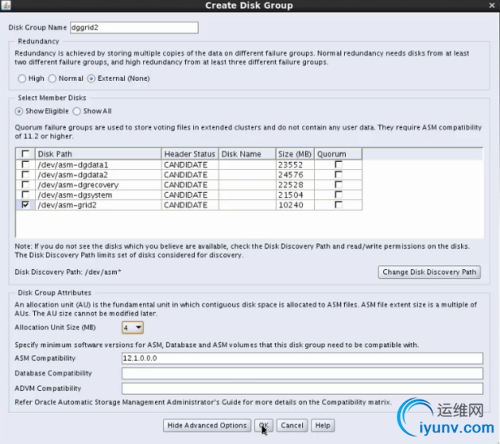This screenshot has width=500, height=444.
Task: Click CANDIDATE status in the asm-grid2 row
Action: click(186, 205)
